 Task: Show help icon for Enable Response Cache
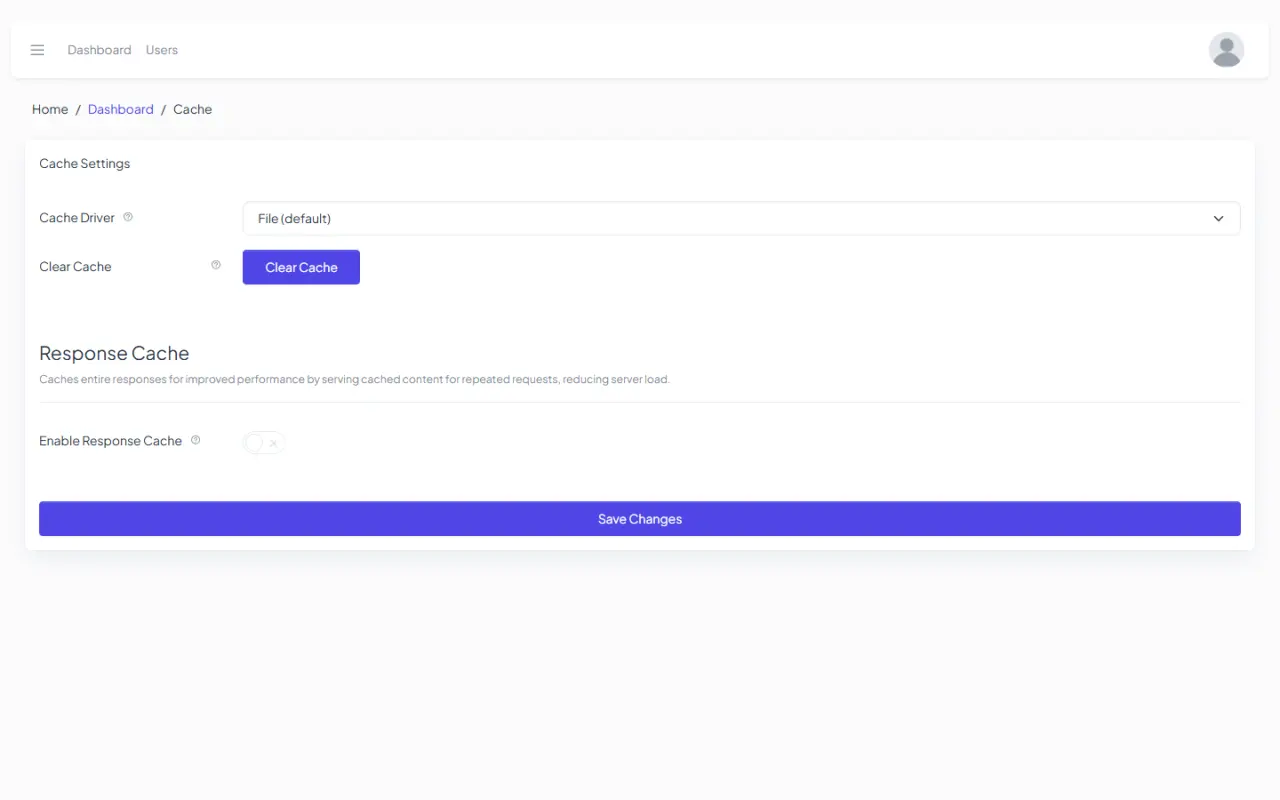pos(196,440)
